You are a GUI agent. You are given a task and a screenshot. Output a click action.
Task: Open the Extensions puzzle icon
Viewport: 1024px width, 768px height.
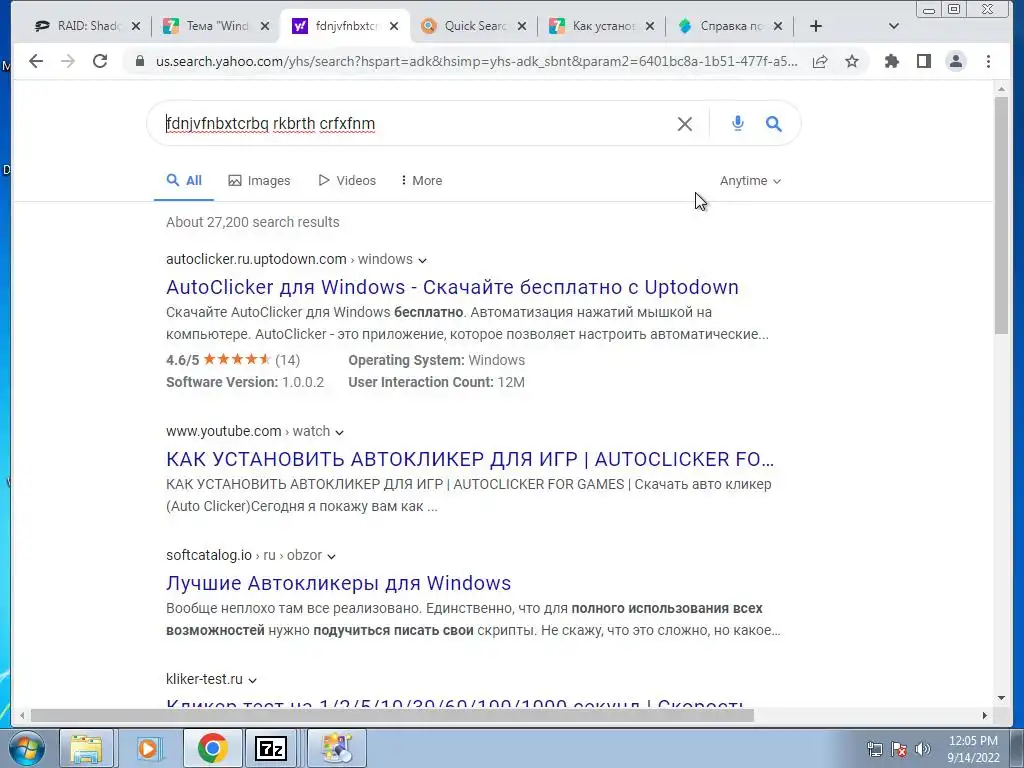(x=891, y=61)
